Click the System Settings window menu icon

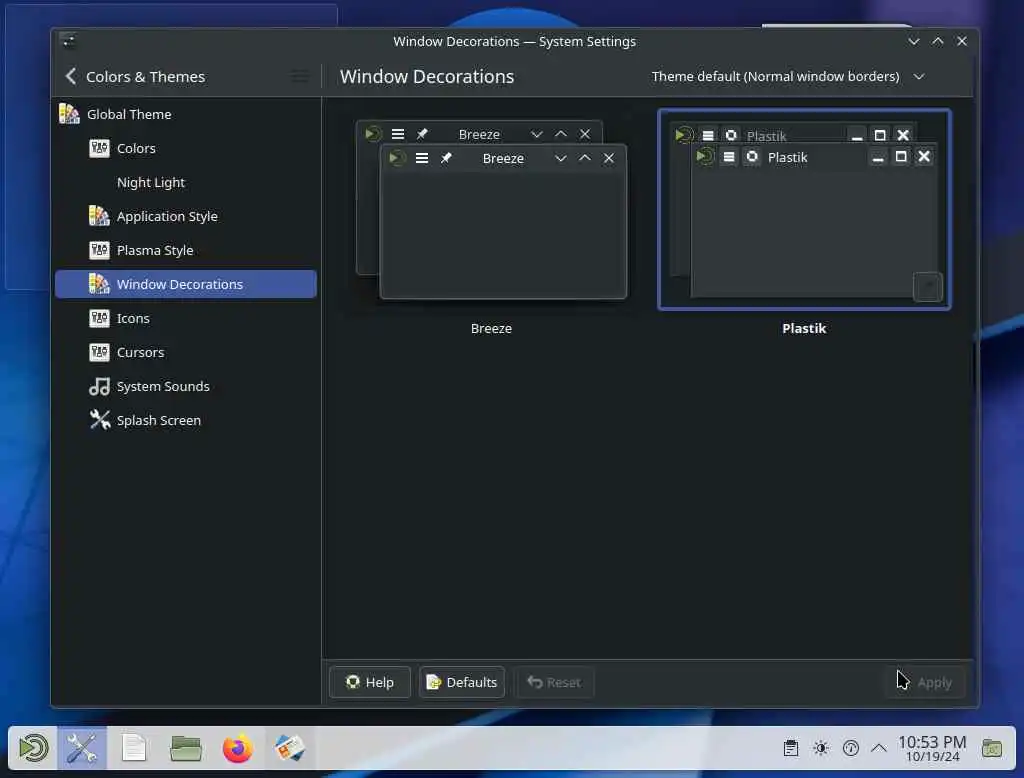point(69,41)
